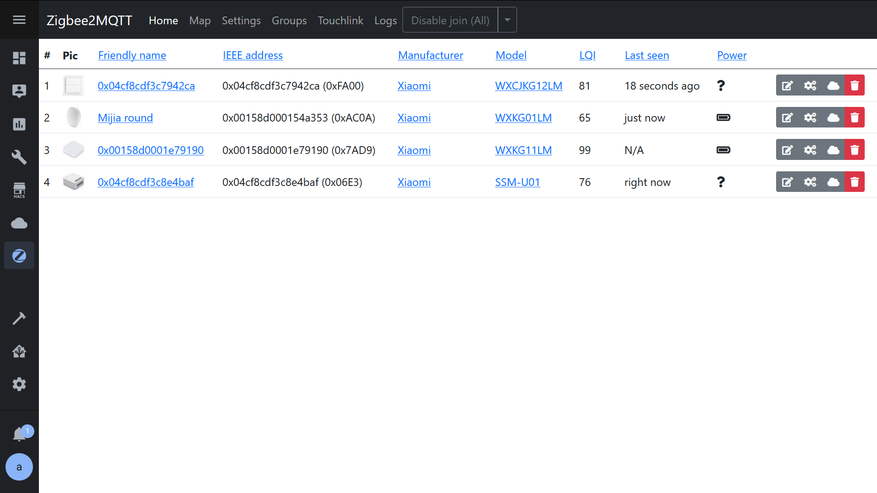Open the Supervisor house sidebar icon
877x493 pixels.
tap(19, 351)
